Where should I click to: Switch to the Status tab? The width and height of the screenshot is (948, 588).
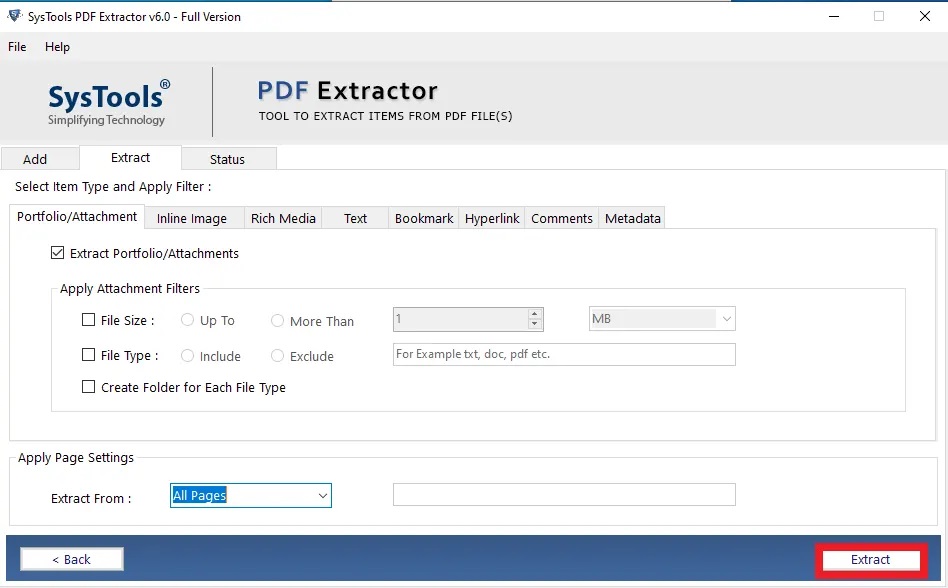(228, 158)
